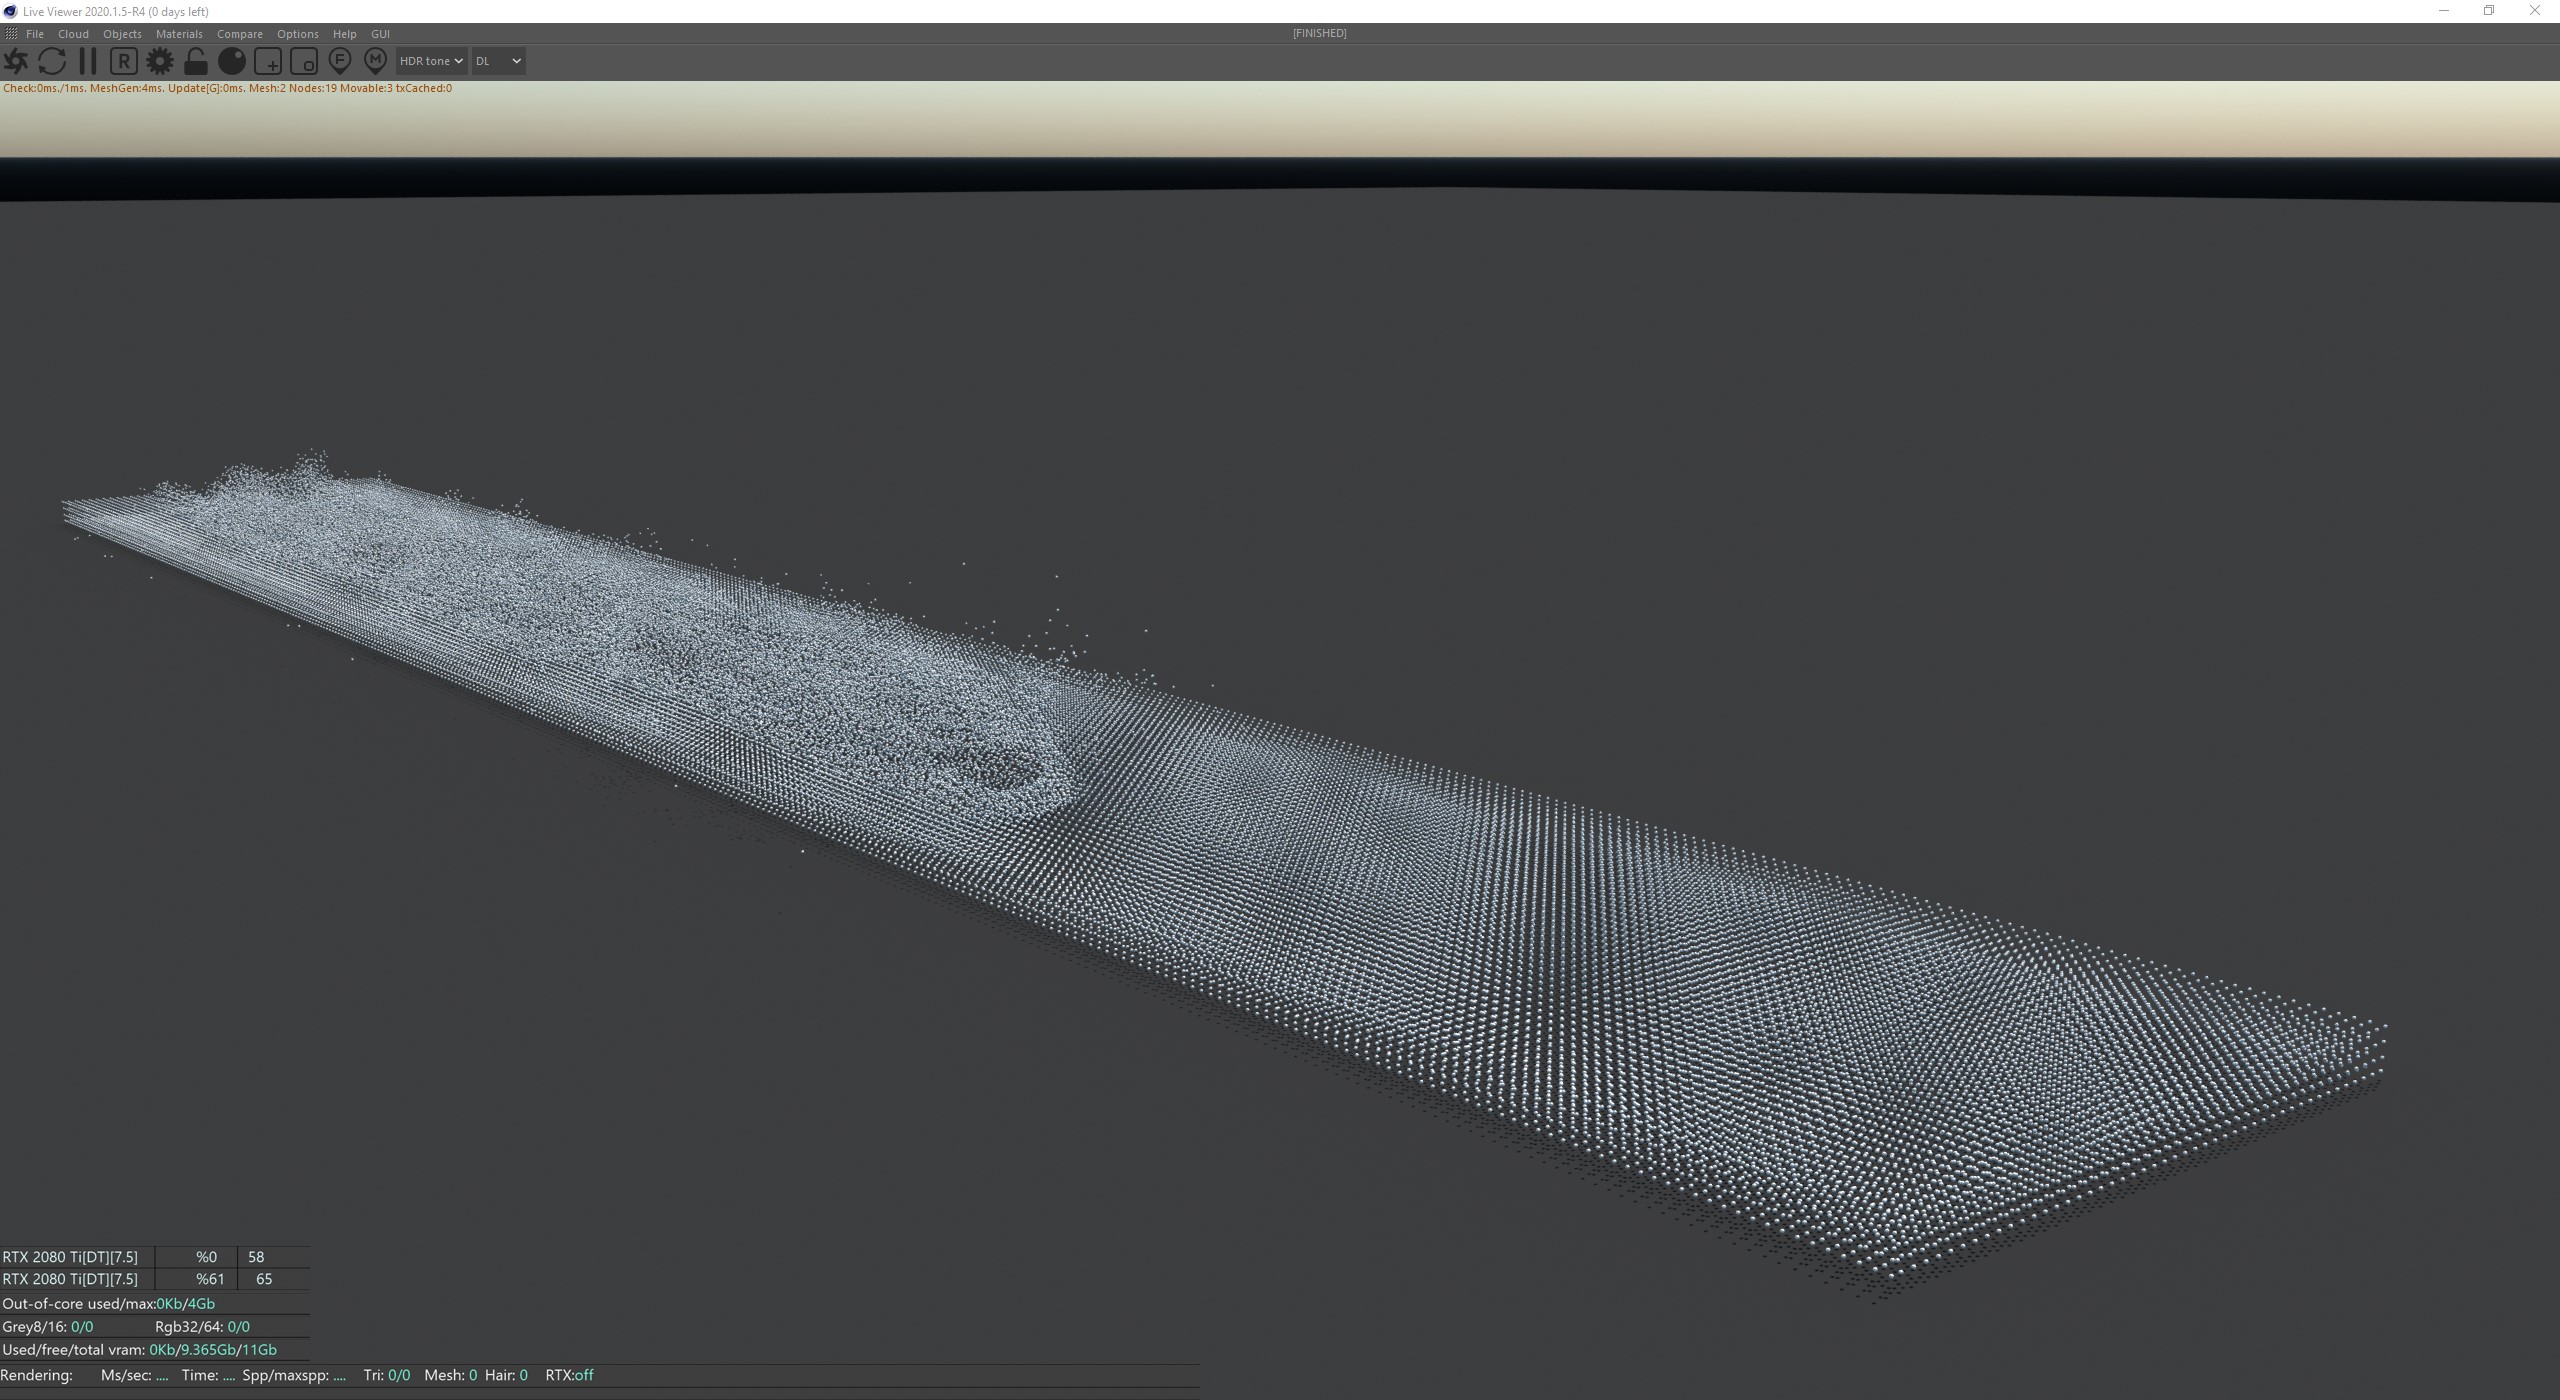The image size is (2560, 1400).
Task: Open render settings via the gear icon
Action: pos(159,61)
